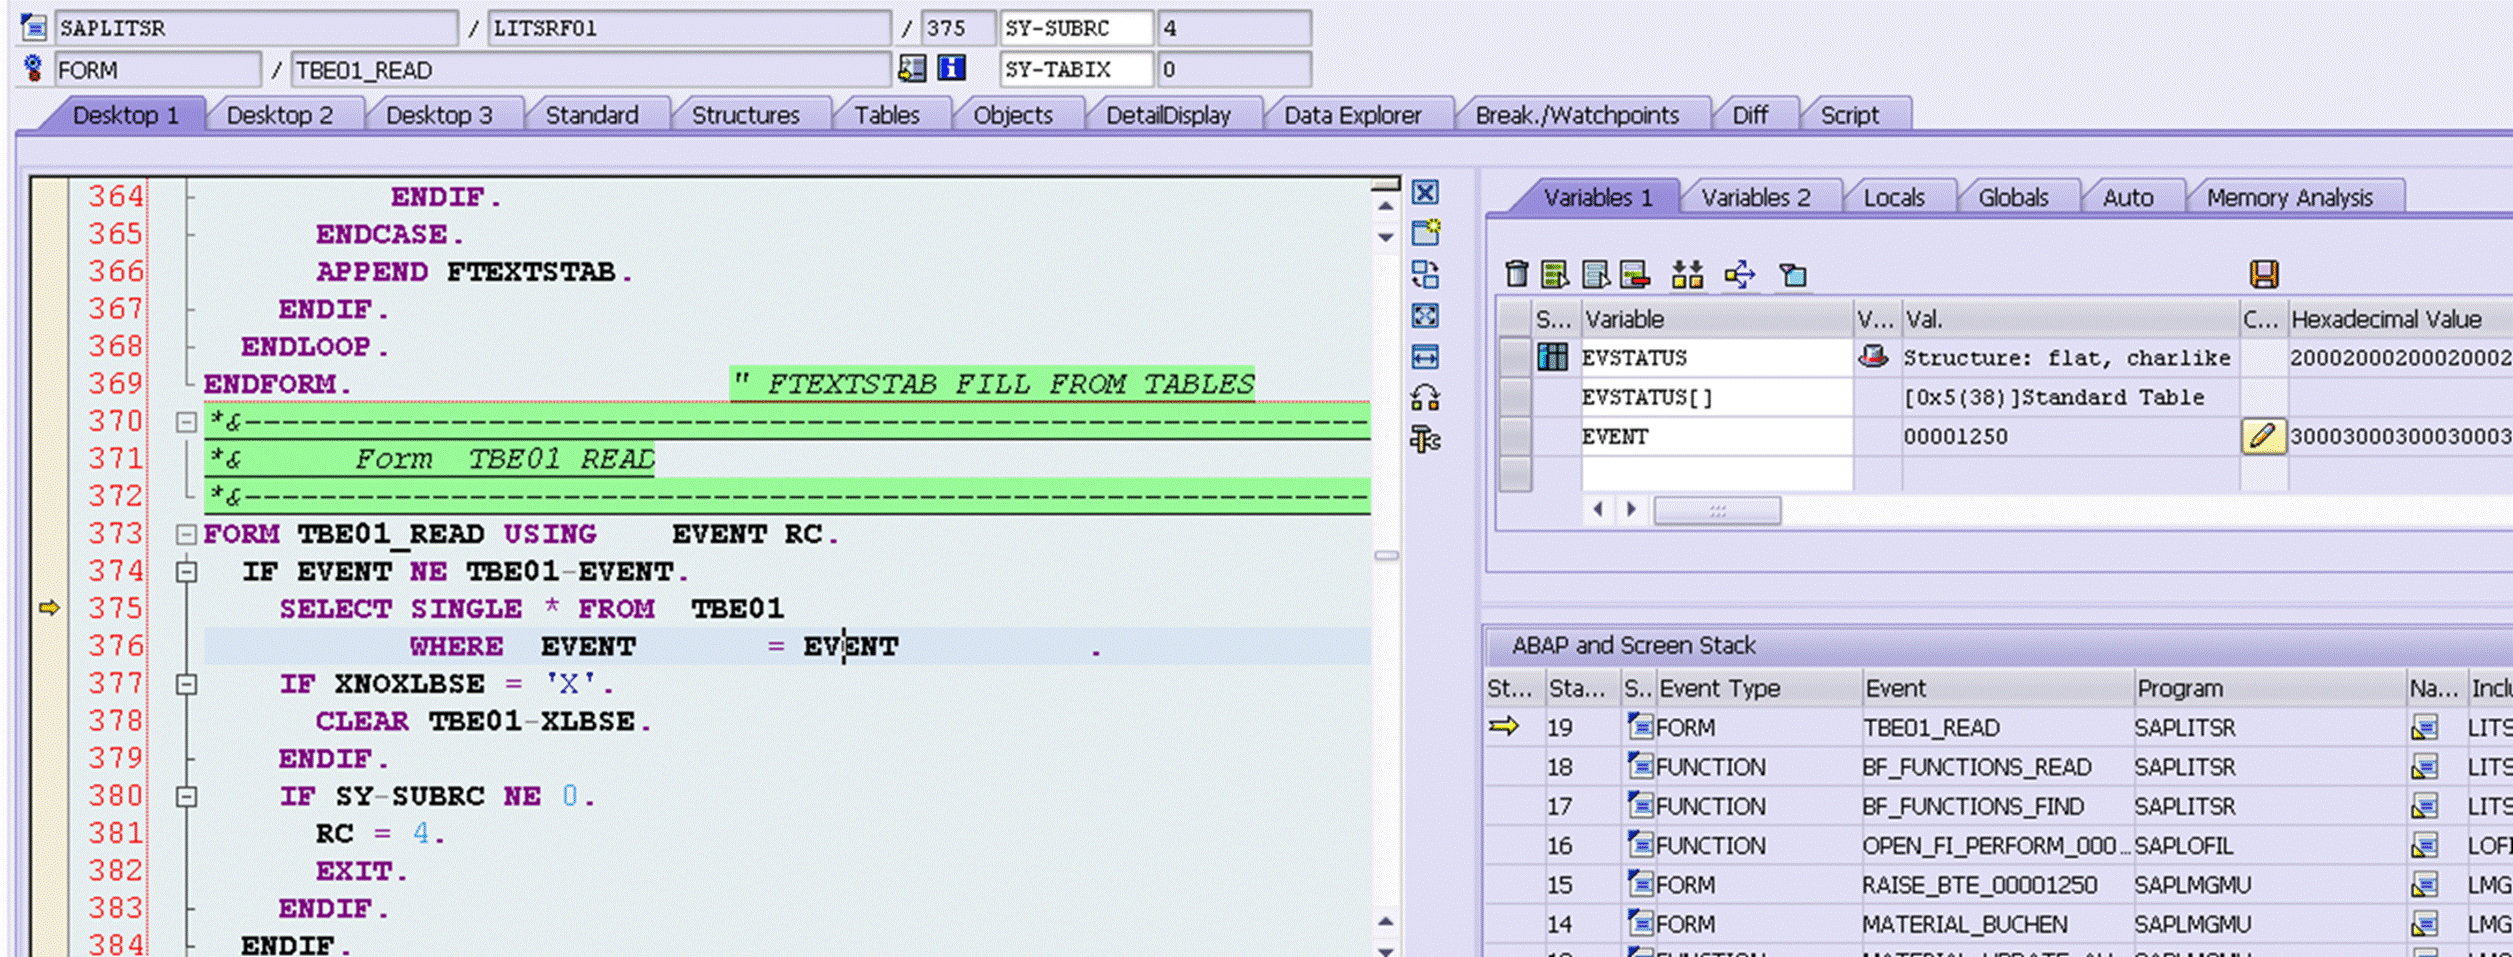Click the program icon beside SAPLITSR
Image resolution: width=2513 pixels, height=957 pixels.
click(x=33, y=27)
